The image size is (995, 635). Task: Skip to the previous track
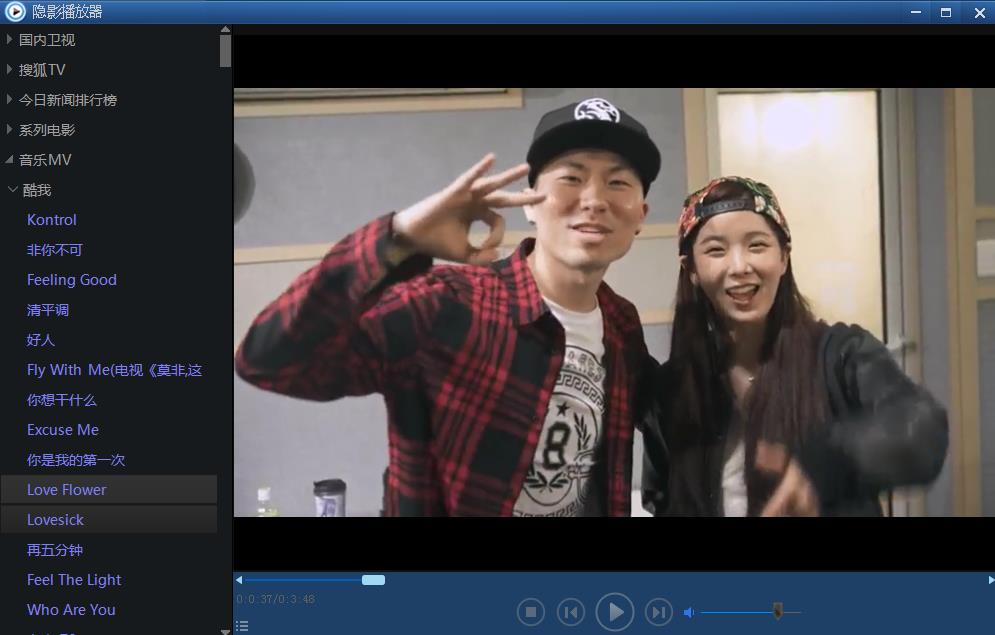(x=570, y=612)
